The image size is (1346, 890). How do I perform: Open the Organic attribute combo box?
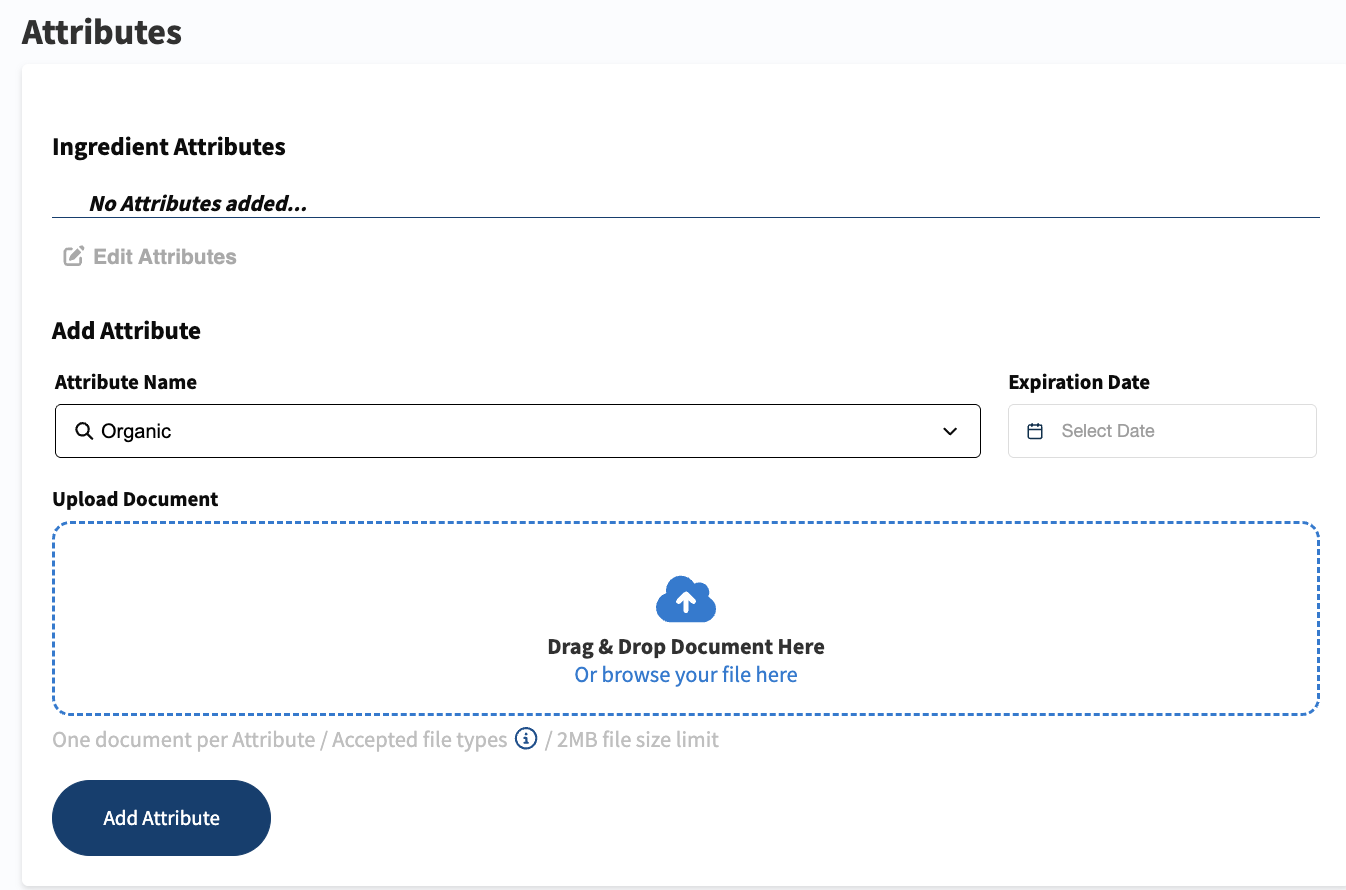tap(518, 431)
